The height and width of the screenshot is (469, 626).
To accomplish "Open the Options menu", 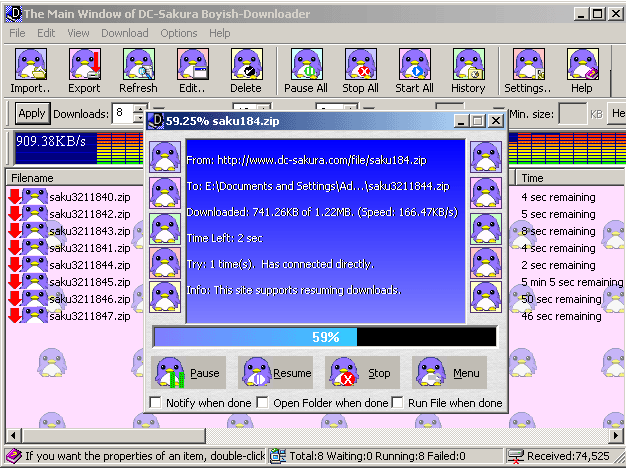I will [x=179, y=33].
